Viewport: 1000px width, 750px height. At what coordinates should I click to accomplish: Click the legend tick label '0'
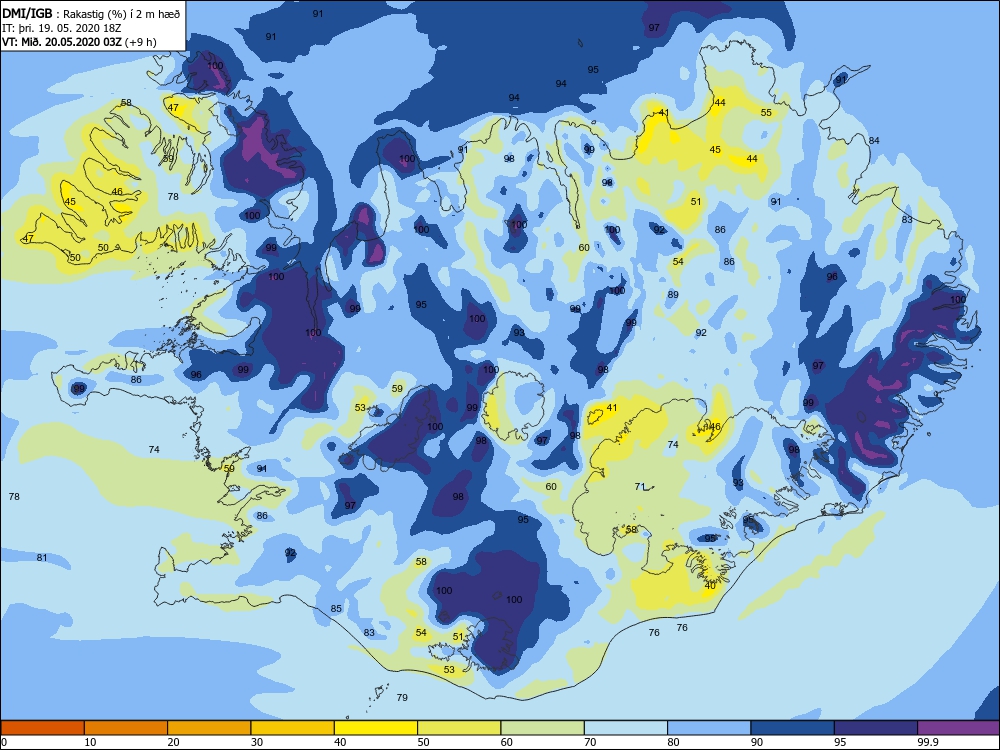coord(4,742)
